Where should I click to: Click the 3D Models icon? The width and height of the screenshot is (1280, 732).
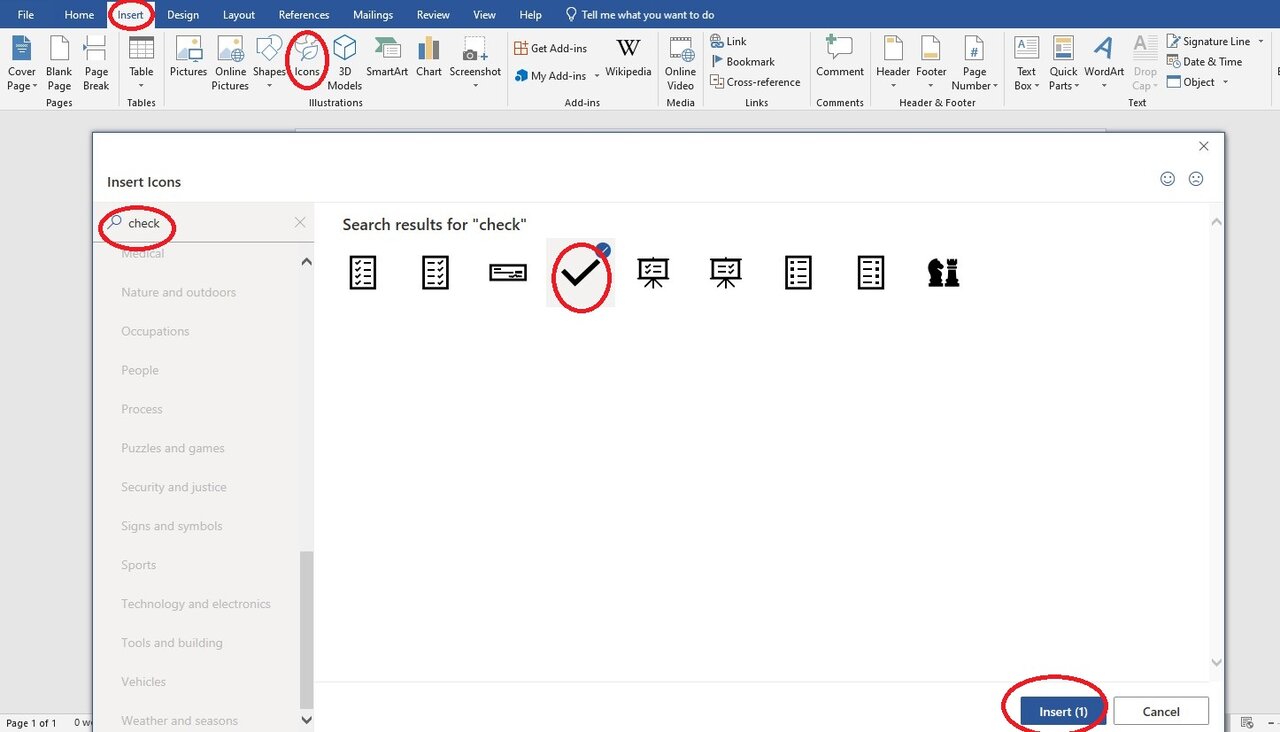tap(344, 60)
